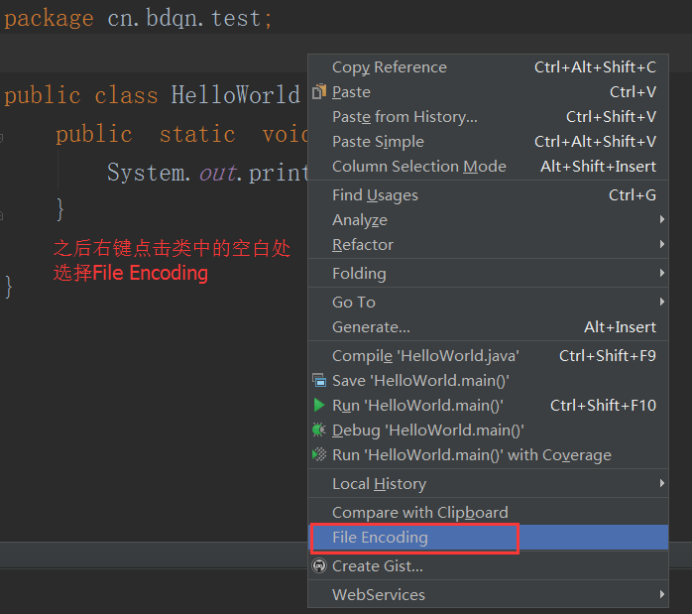Choose Copy Reference from context menu
This screenshot has width=692, height=614.
[x=488, y=67]
